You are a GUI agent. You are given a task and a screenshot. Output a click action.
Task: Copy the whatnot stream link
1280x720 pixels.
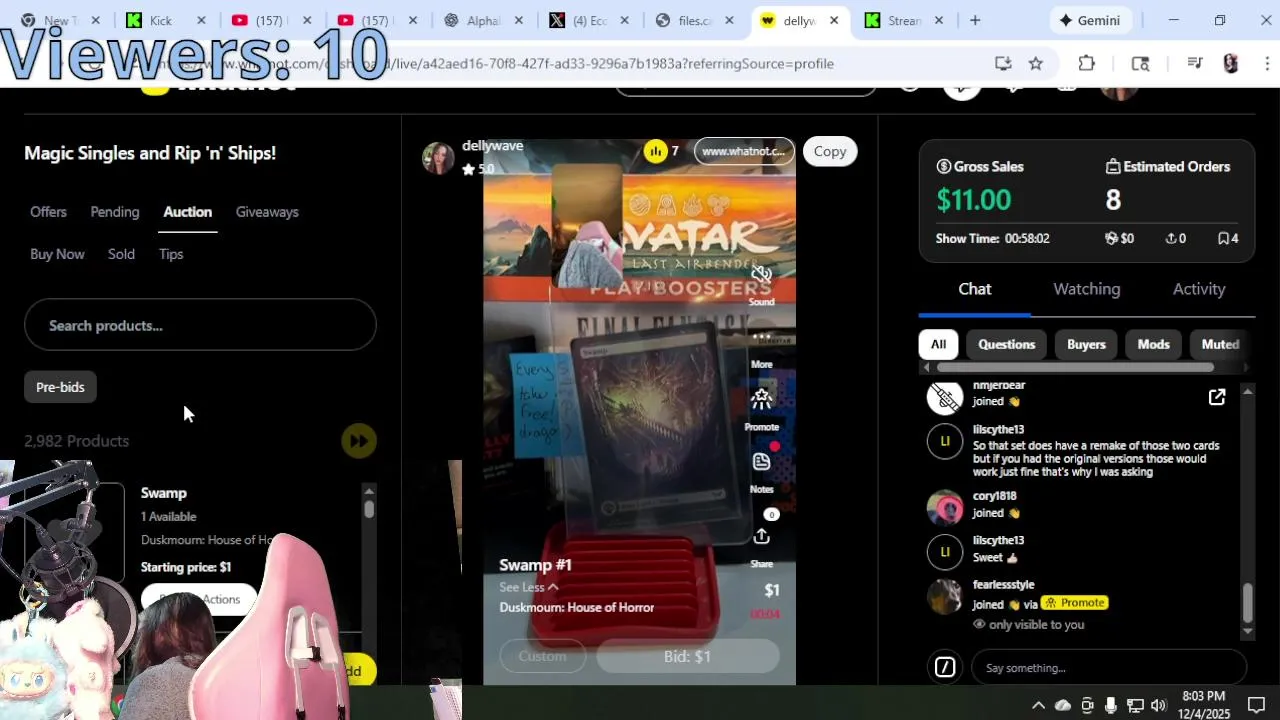point(829,151)
